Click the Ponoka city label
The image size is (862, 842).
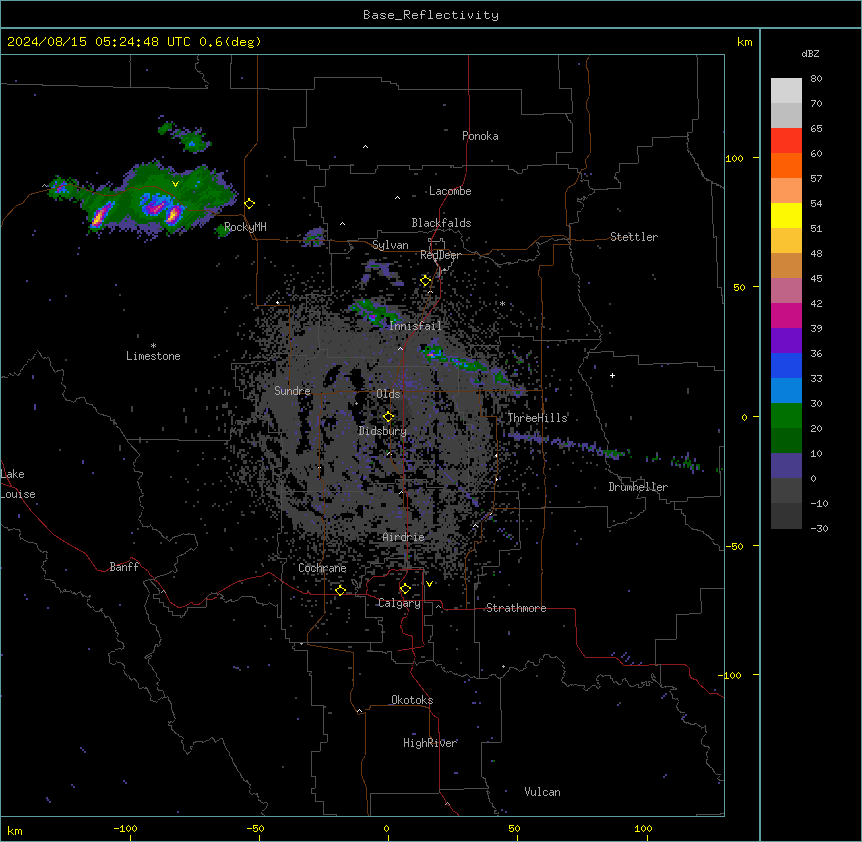pos(480,136)
